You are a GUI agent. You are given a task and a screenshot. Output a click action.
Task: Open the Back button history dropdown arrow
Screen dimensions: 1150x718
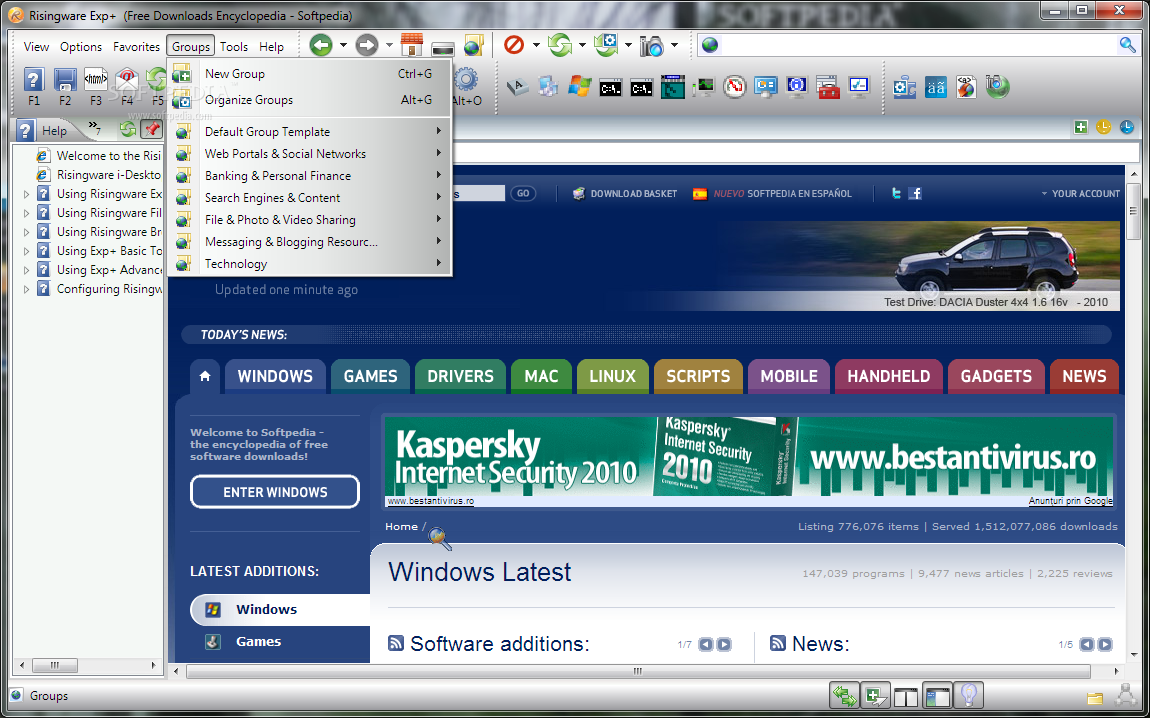(x=343, y=45)
